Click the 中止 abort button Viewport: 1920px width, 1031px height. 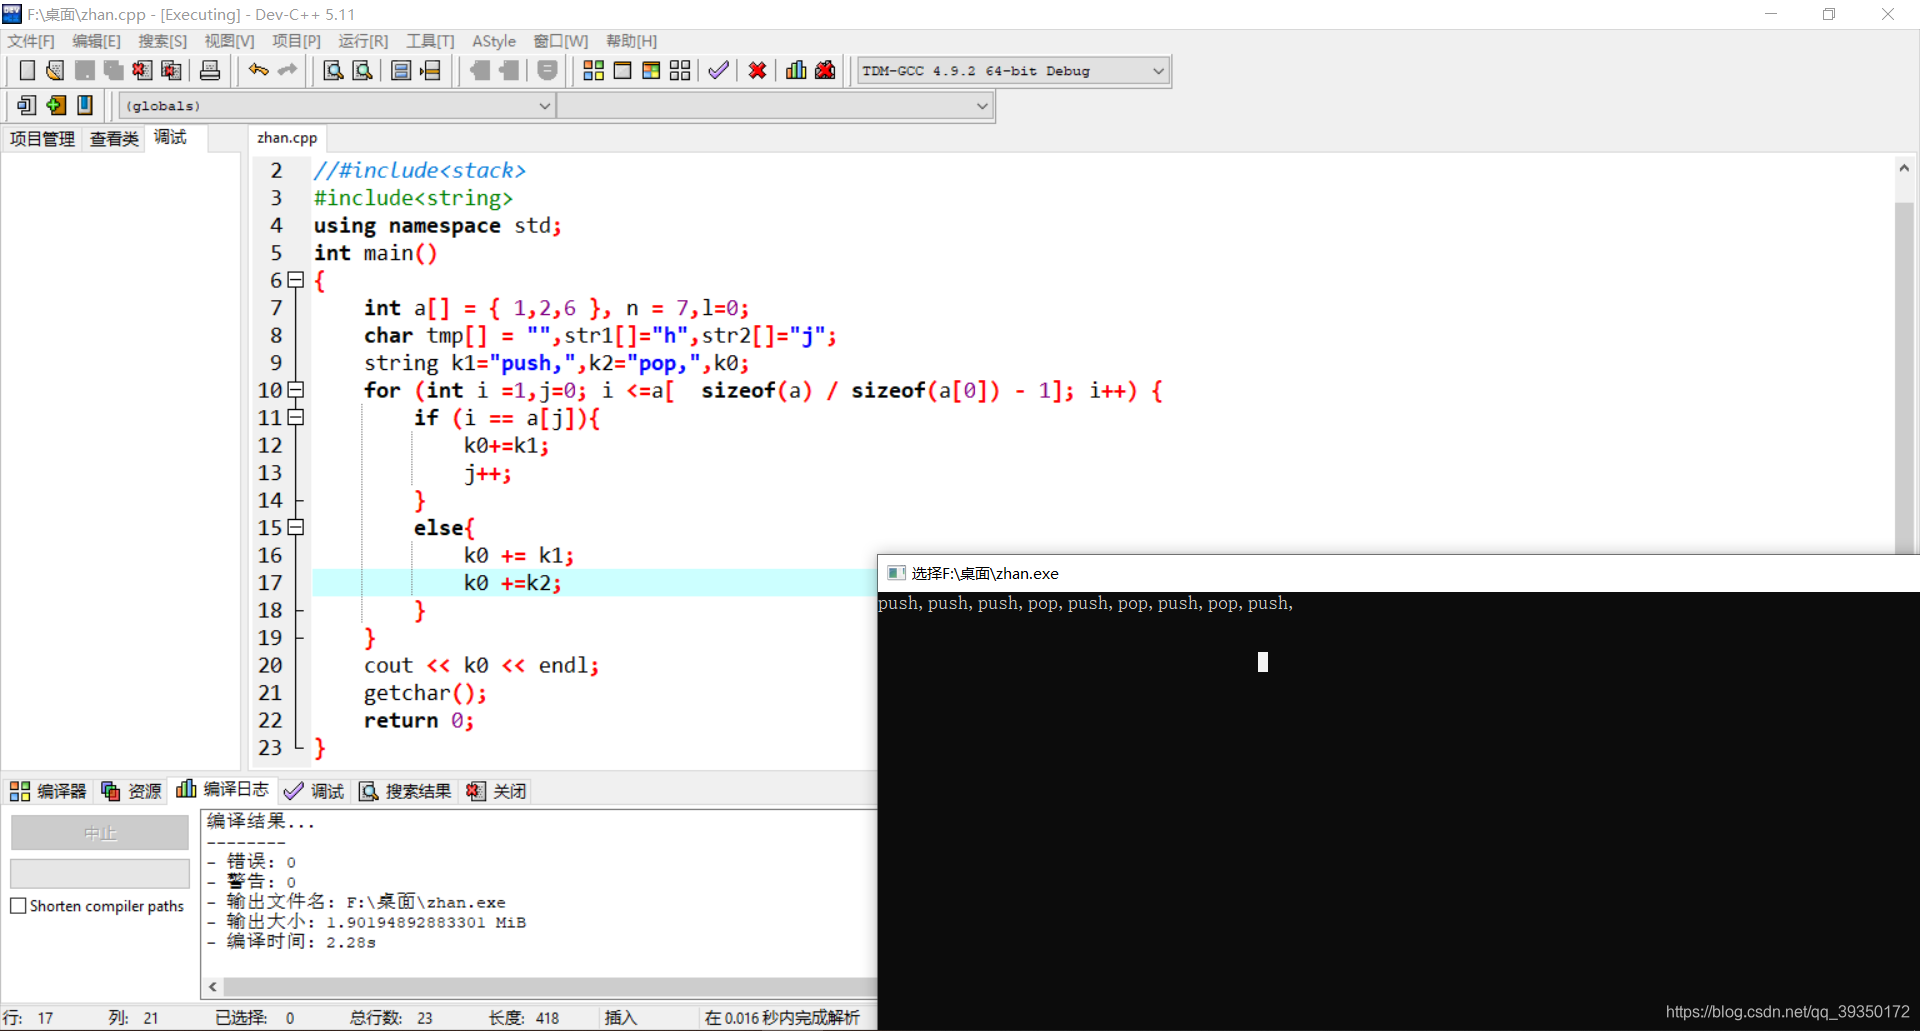100,833
